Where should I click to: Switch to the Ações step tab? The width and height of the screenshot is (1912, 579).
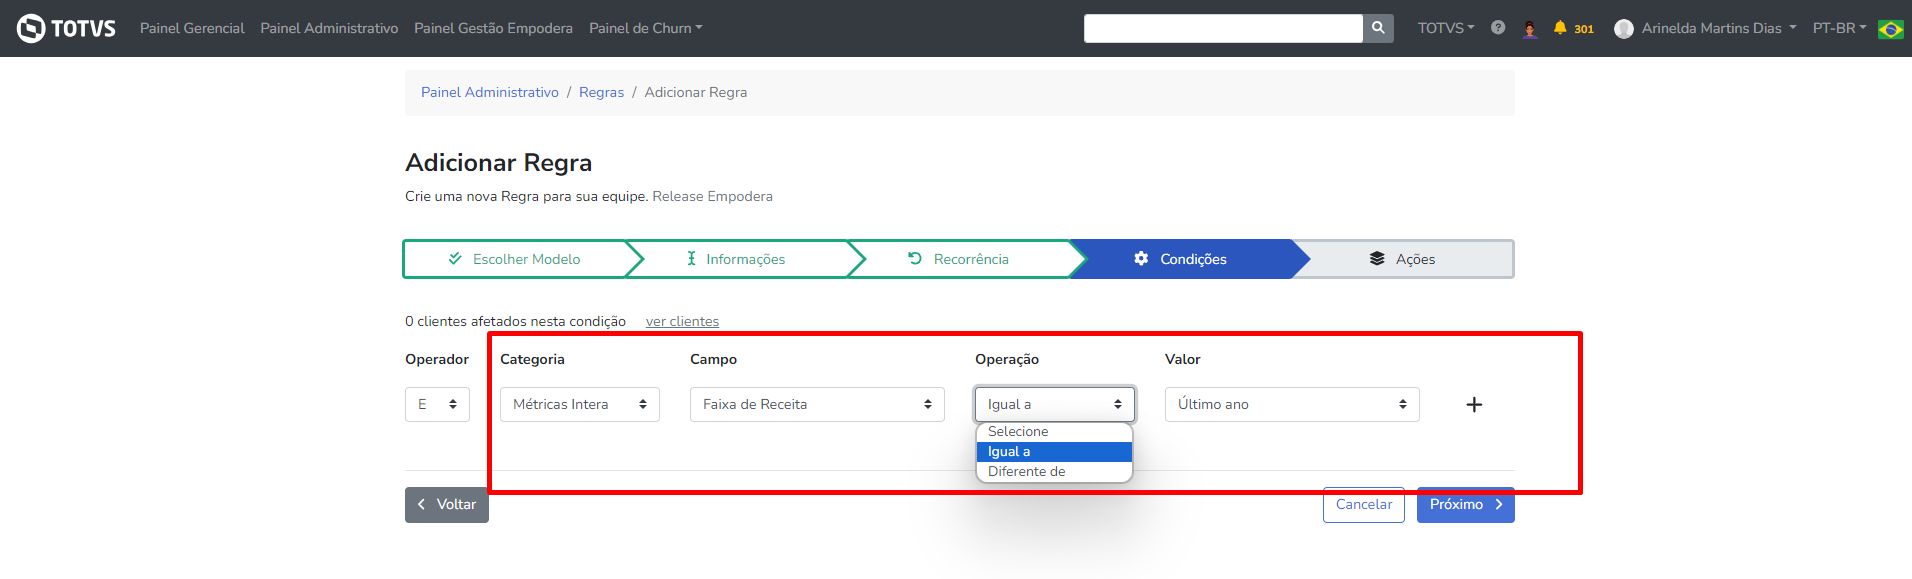pyautogui.click(x=1402, y=259)
